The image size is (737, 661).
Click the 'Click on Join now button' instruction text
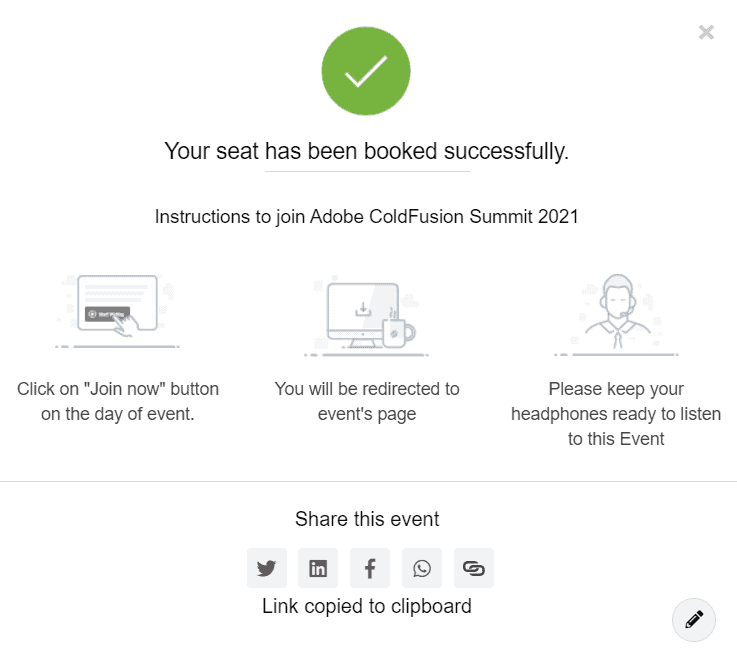pos(118,401)
